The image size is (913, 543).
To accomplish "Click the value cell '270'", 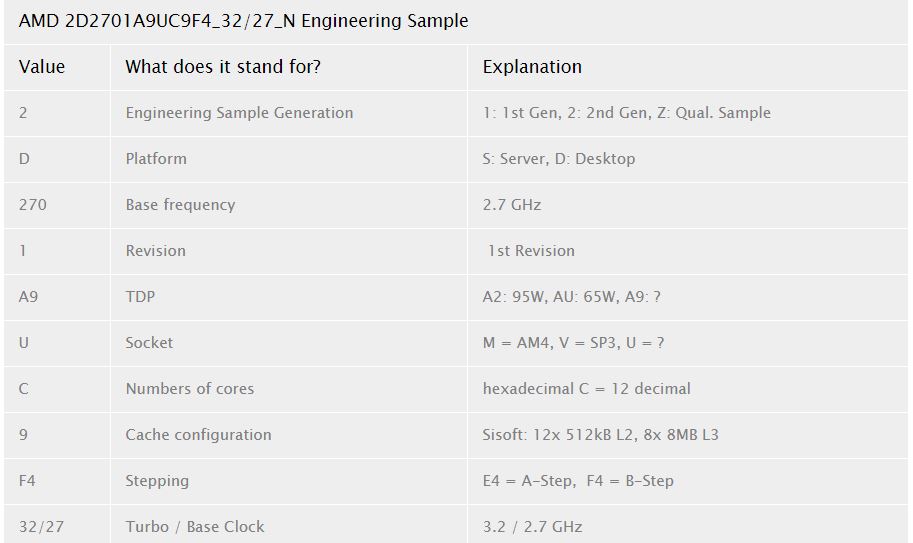I will pyautogui.click(x=33, y=205).
